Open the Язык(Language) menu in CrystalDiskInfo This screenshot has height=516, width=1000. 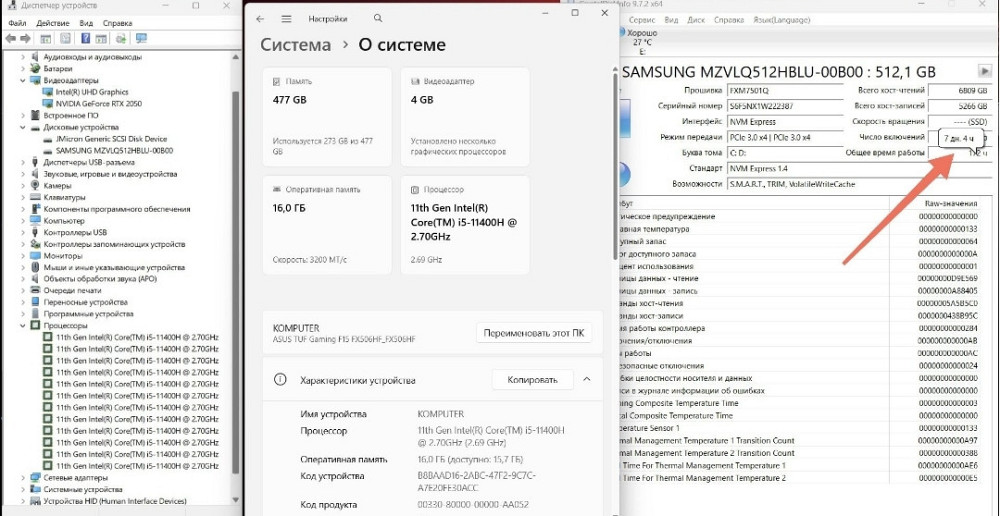(781, 20)
